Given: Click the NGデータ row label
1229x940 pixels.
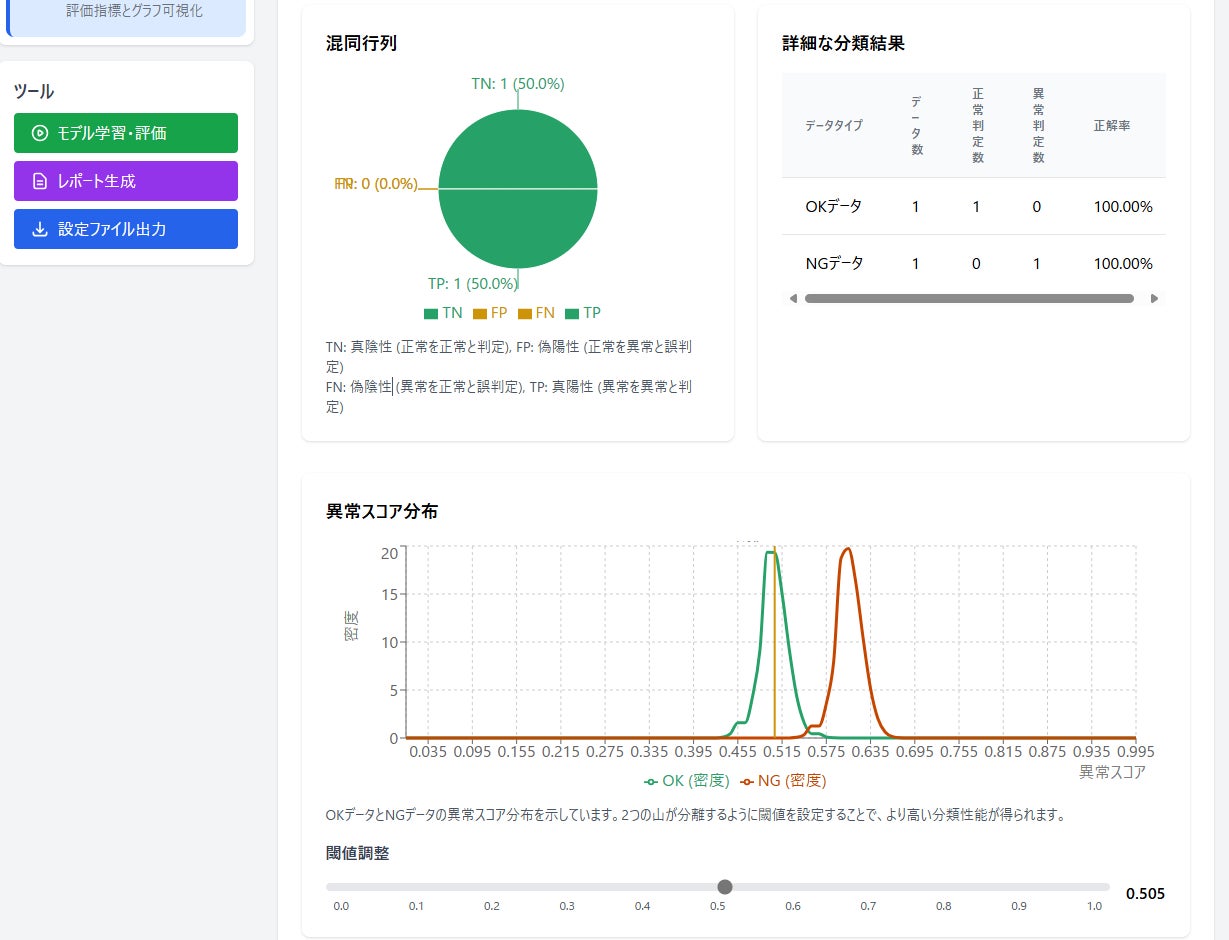Looking at the screenshot, I should [x=834, y=264].
